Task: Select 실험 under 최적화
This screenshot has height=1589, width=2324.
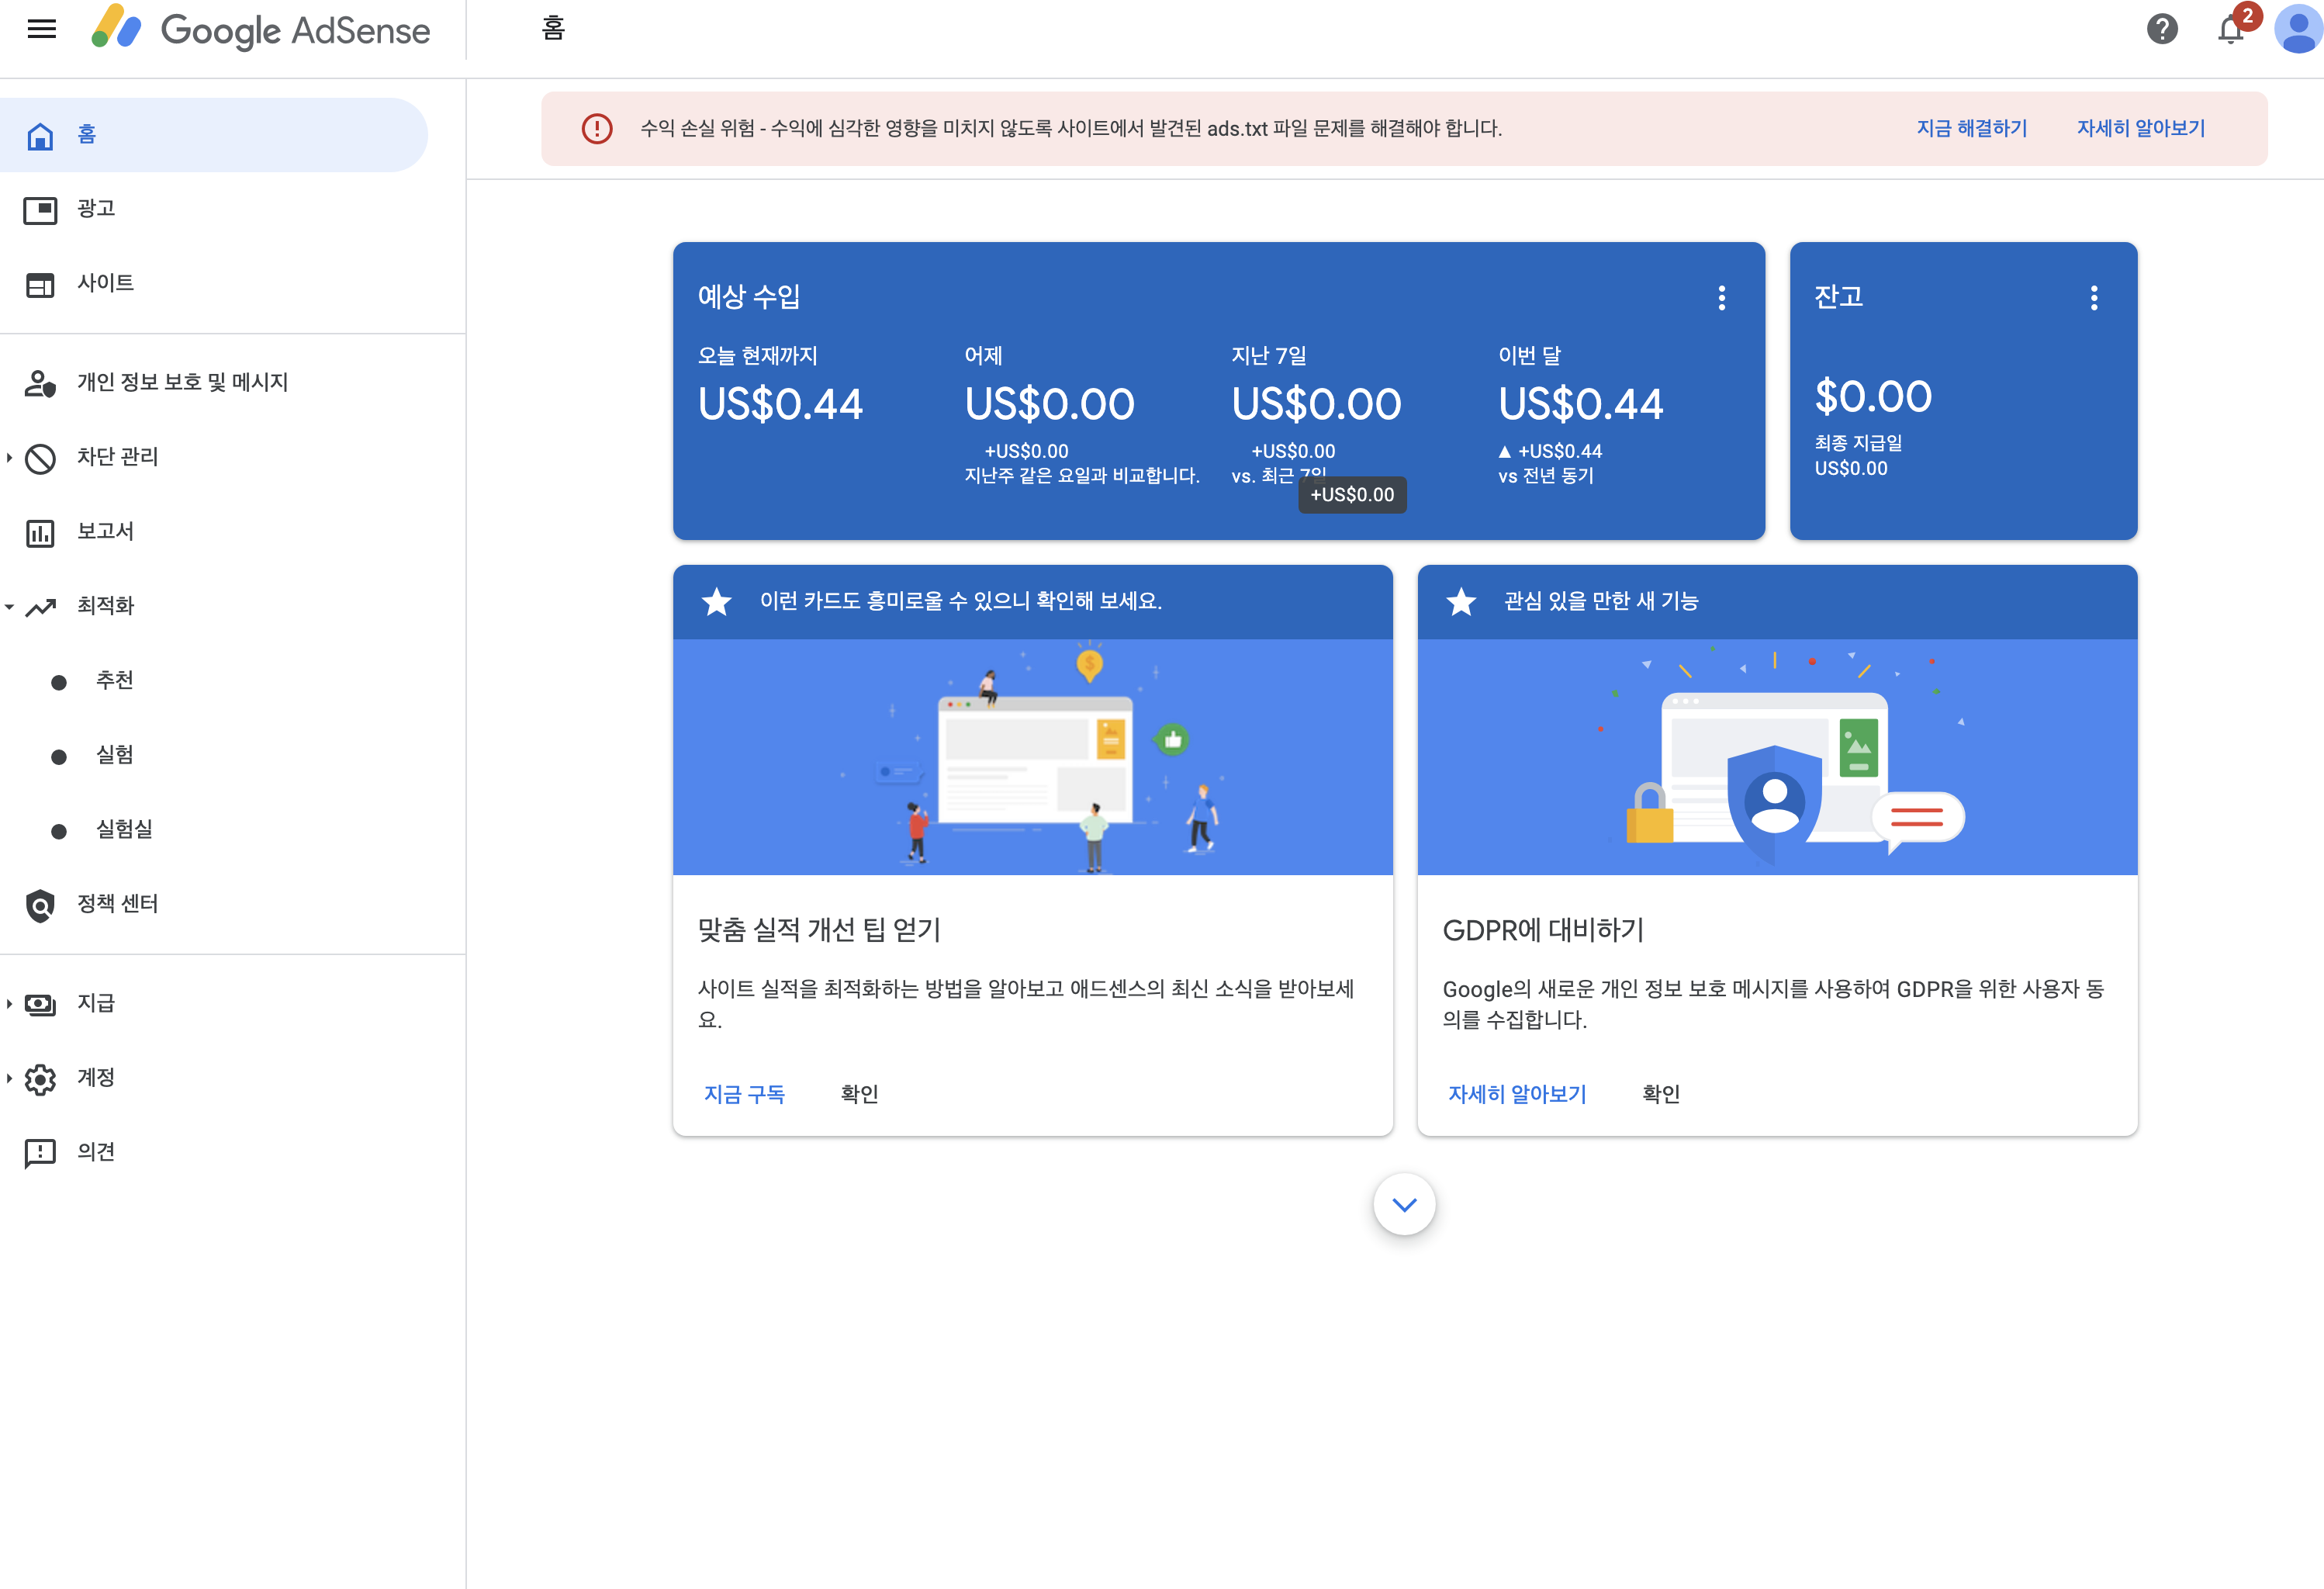Action: (114, 755)
